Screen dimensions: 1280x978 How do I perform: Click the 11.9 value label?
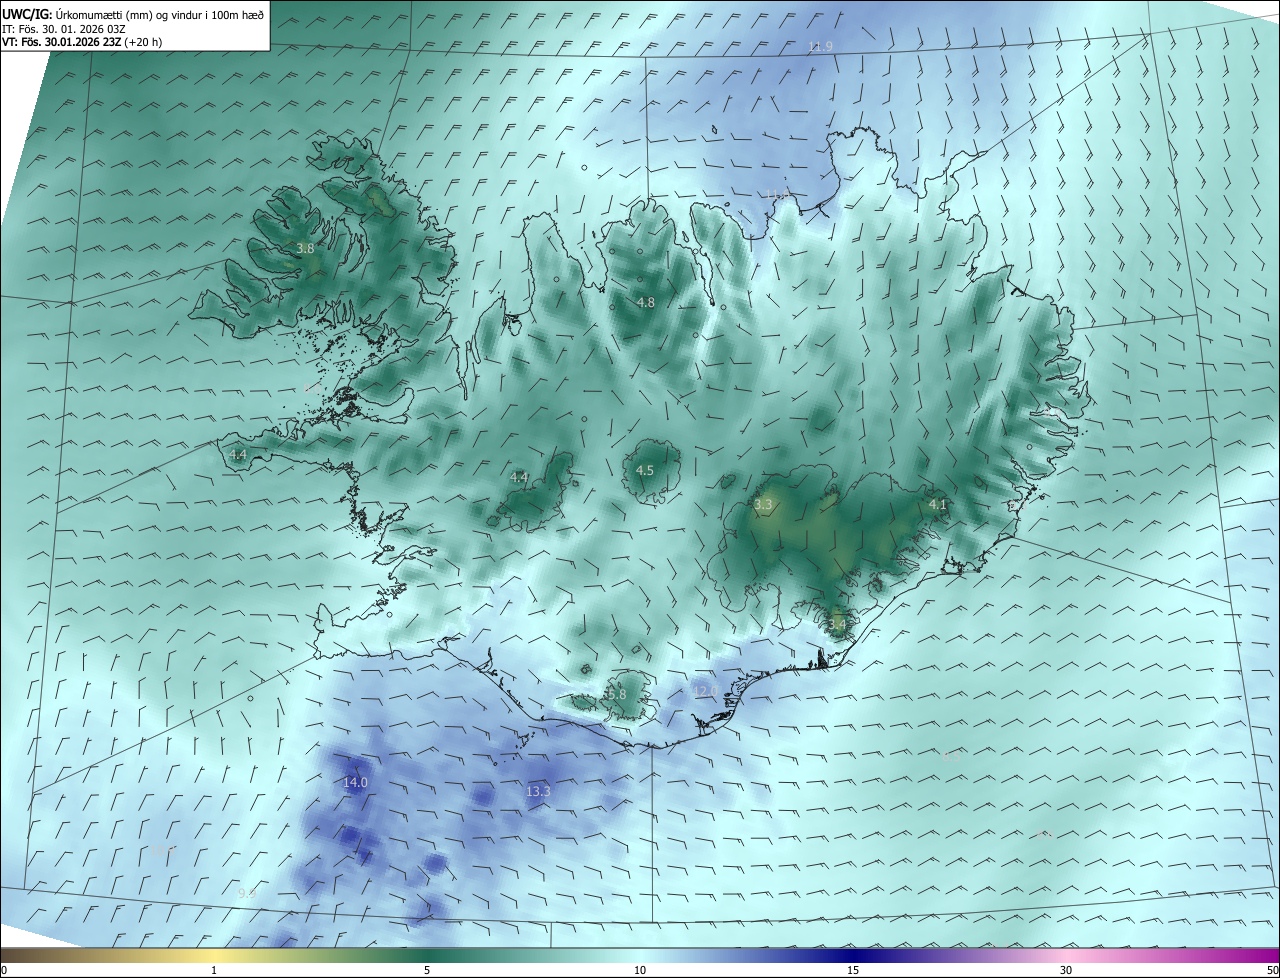click(x=820, y=47)
